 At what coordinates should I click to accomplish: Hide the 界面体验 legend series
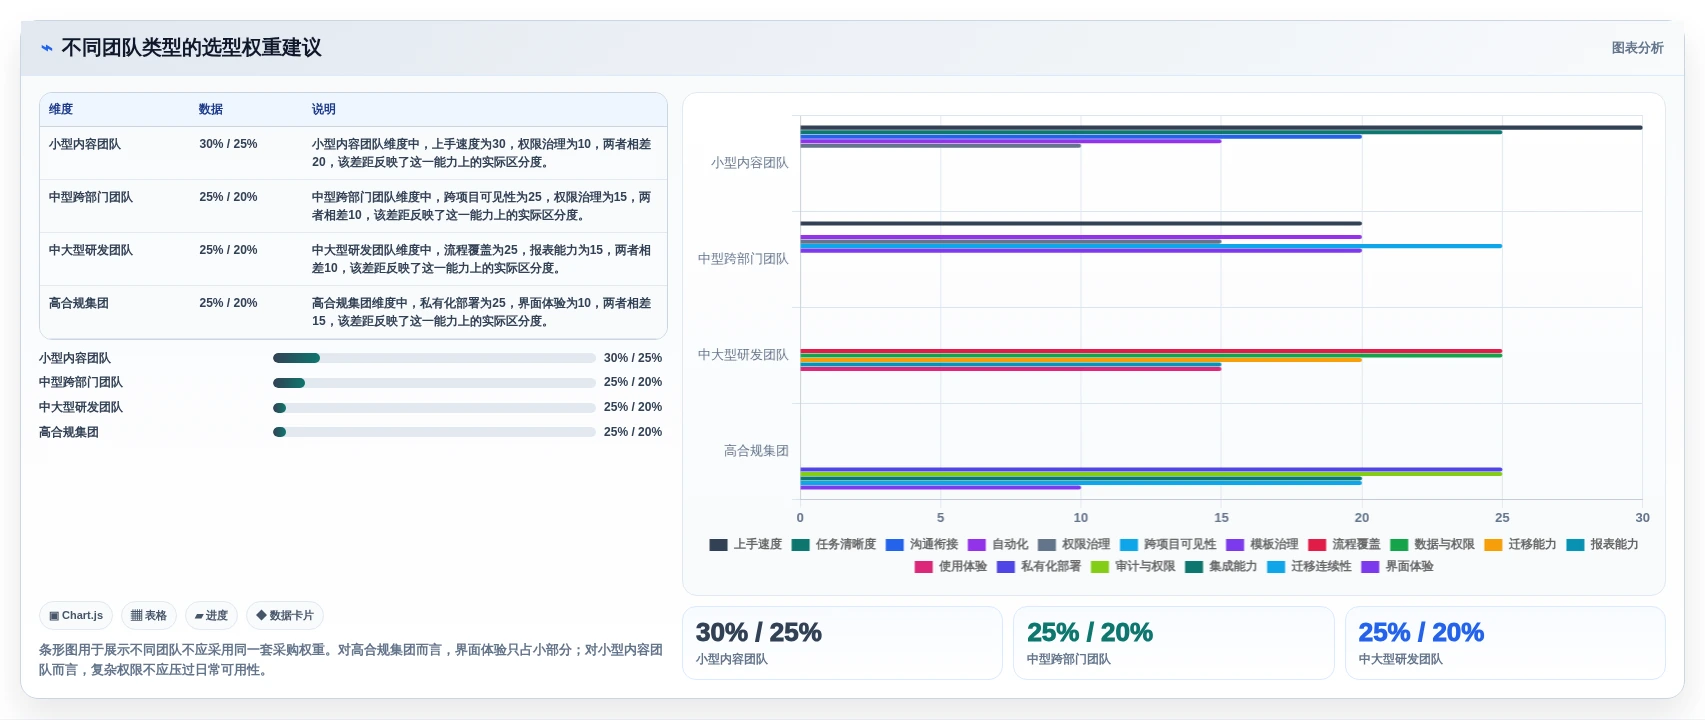1396,567
